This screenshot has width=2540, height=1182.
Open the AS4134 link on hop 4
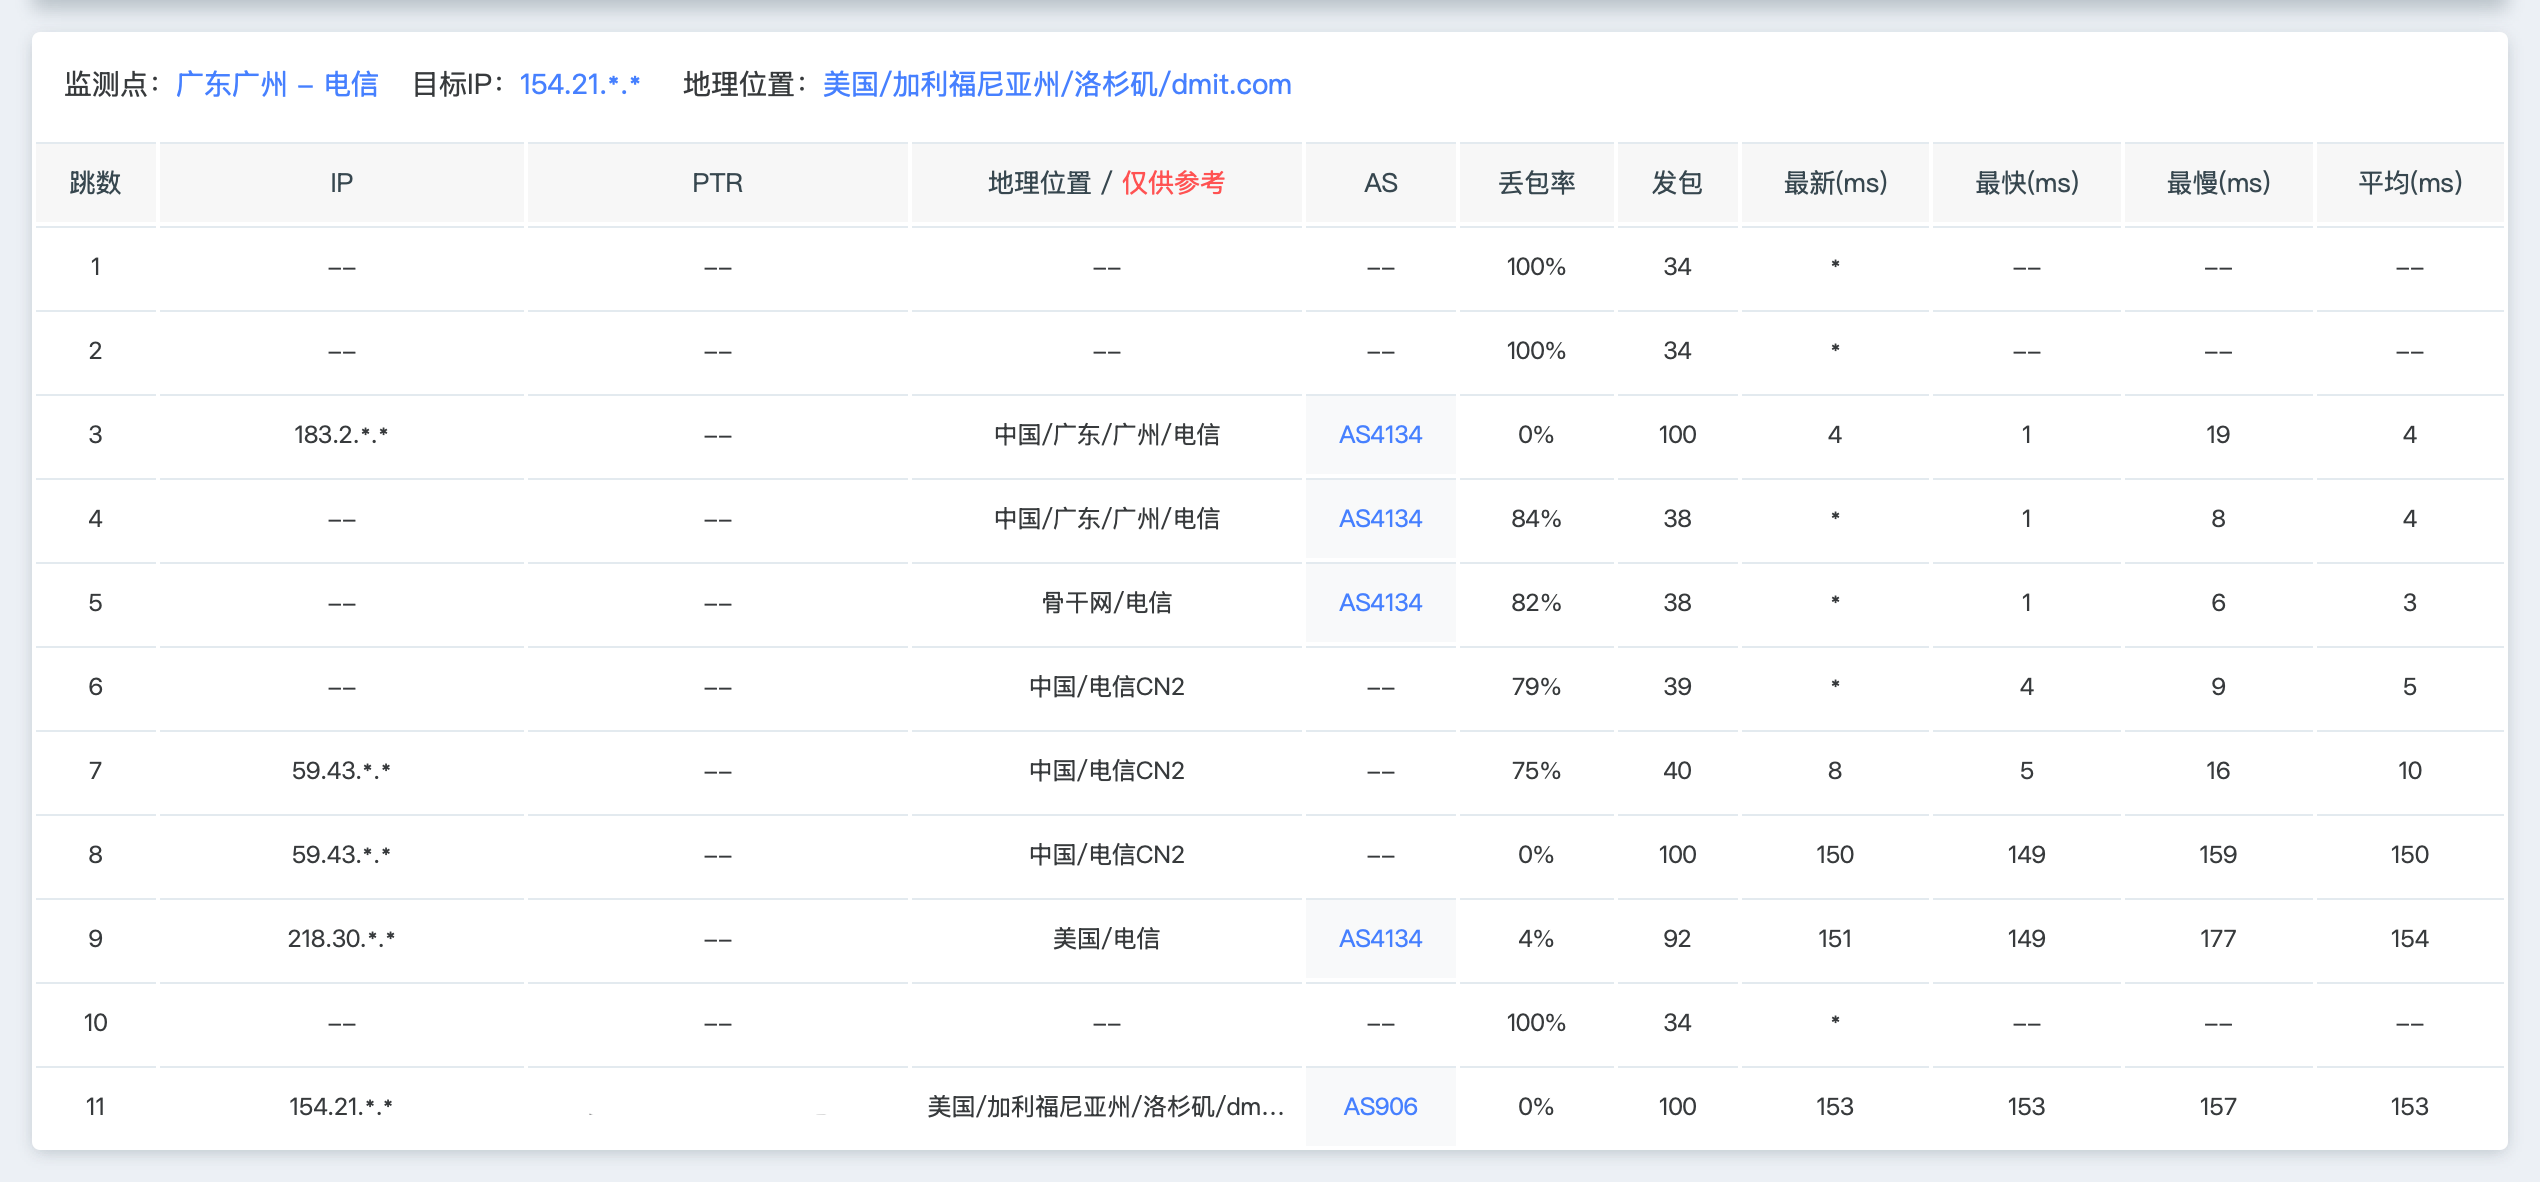point(1380,518)
